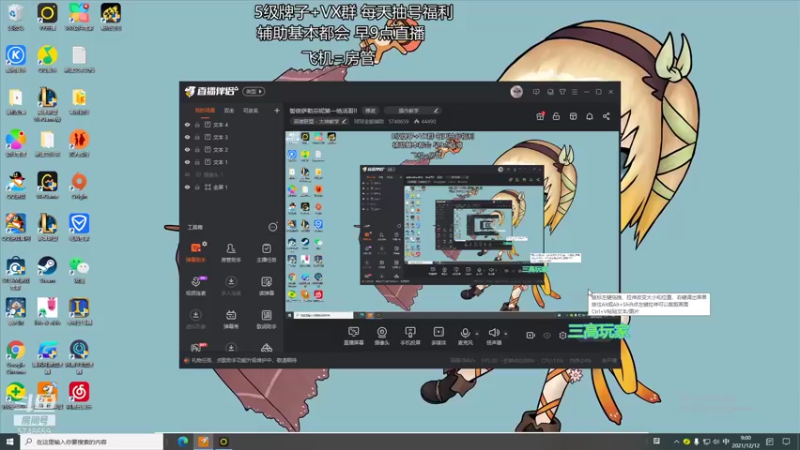Show the hidden camera layer

coord(187,174)
